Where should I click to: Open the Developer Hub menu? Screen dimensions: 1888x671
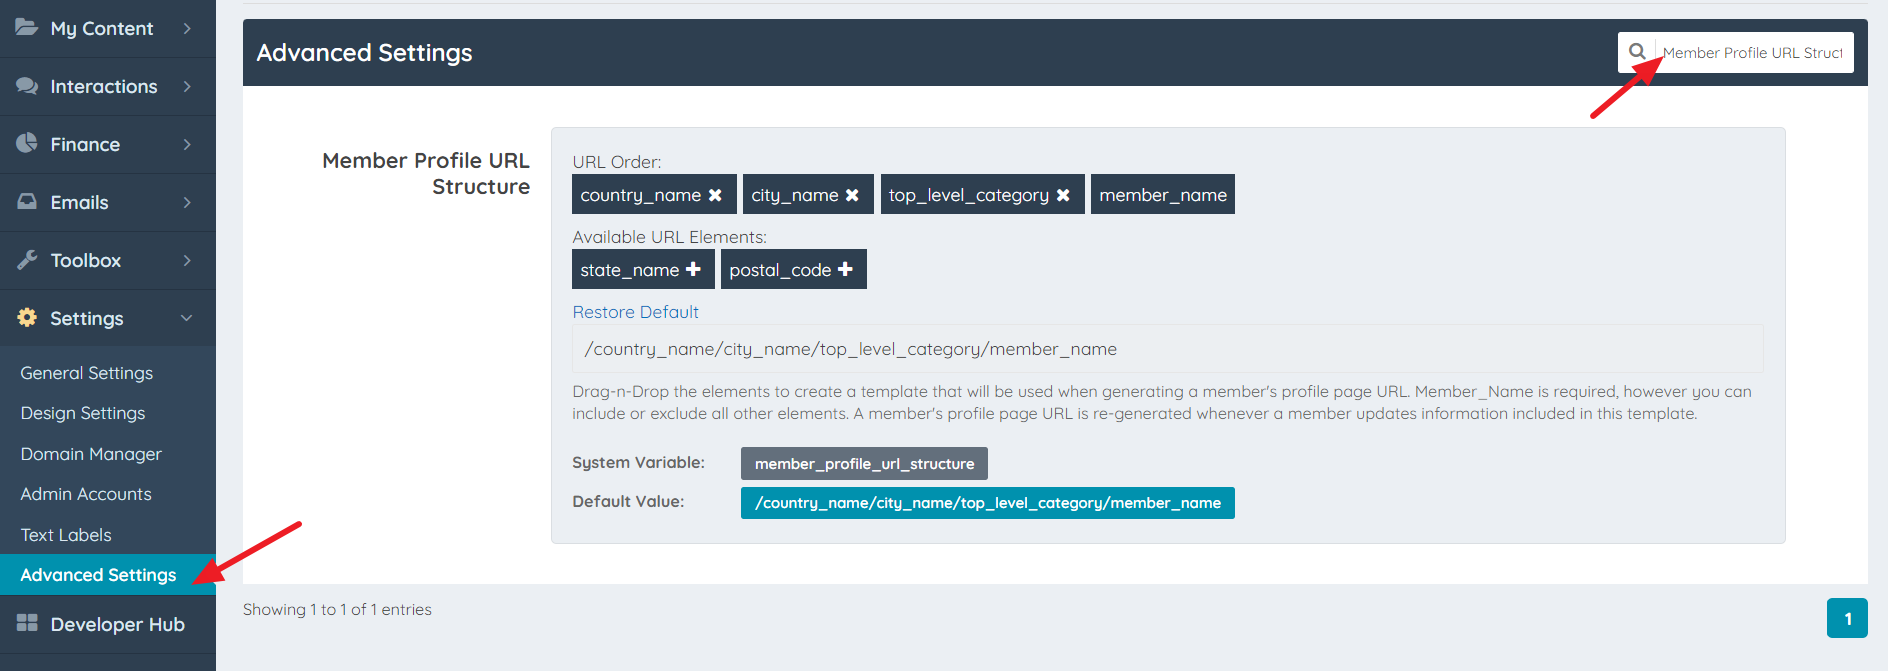[108, 624]
